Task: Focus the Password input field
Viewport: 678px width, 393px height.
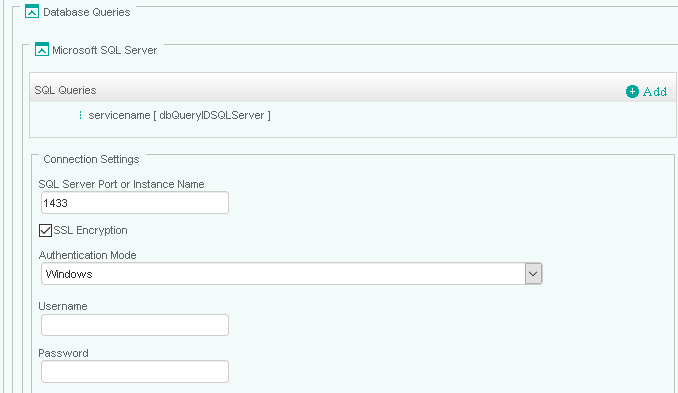Action: 134,371
